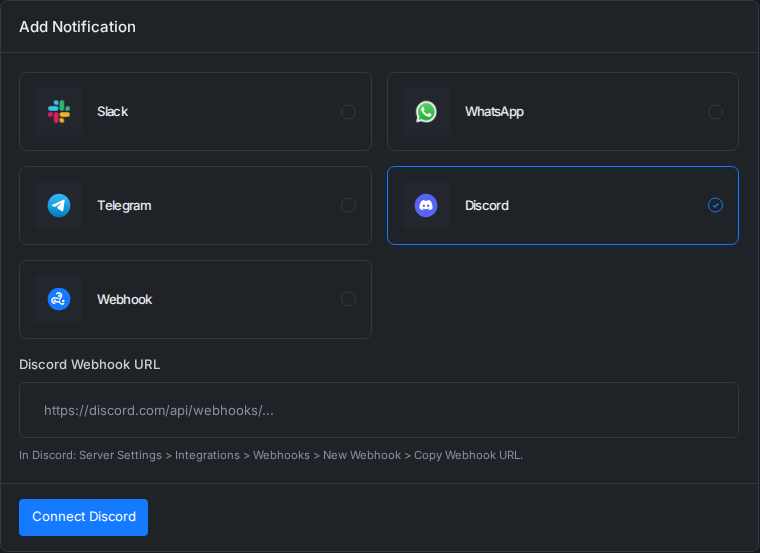Focus the Discord Webhook URL field
Image resolution: width=760 pixels, height=553 pixels.
379,410
